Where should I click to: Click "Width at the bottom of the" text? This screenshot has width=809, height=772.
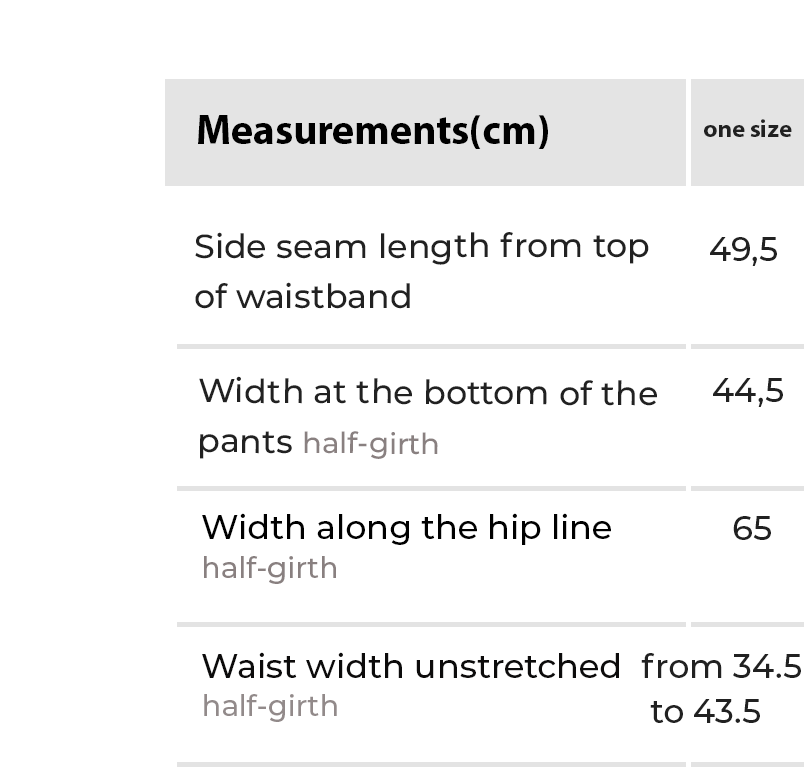click(428, 393)
